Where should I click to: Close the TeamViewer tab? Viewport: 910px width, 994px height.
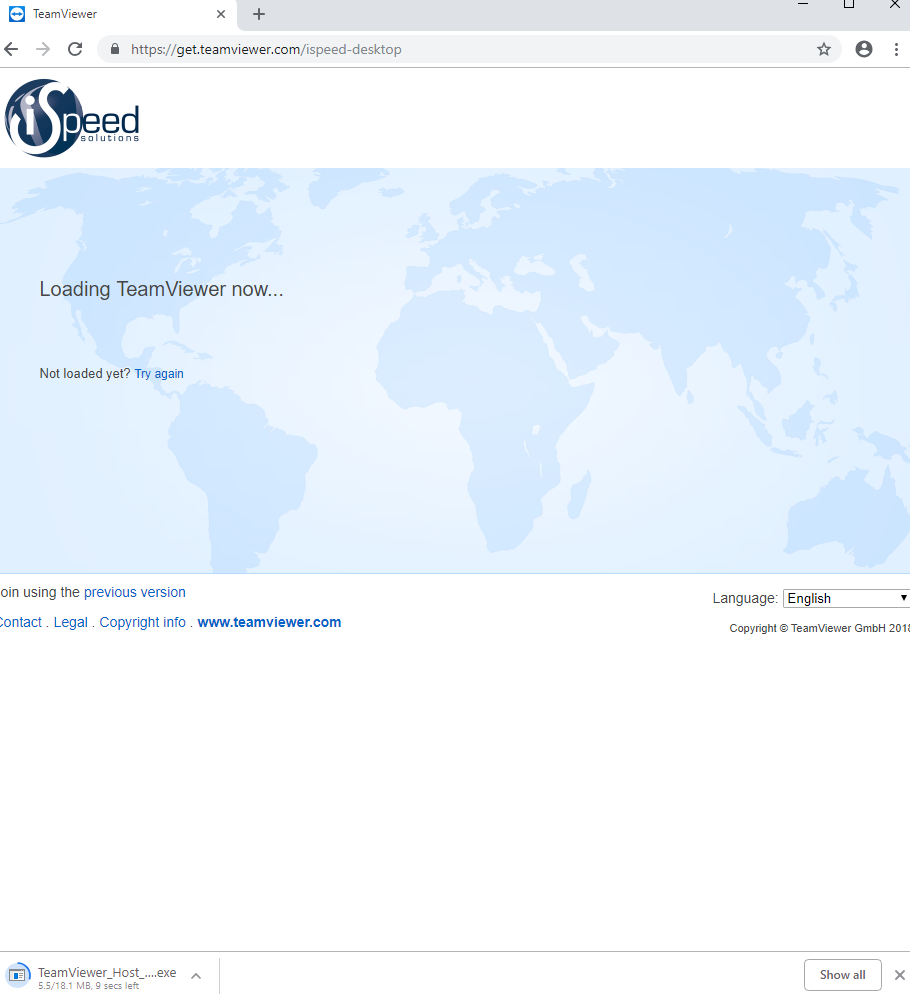pyautogui.click(x=221, y=14)
